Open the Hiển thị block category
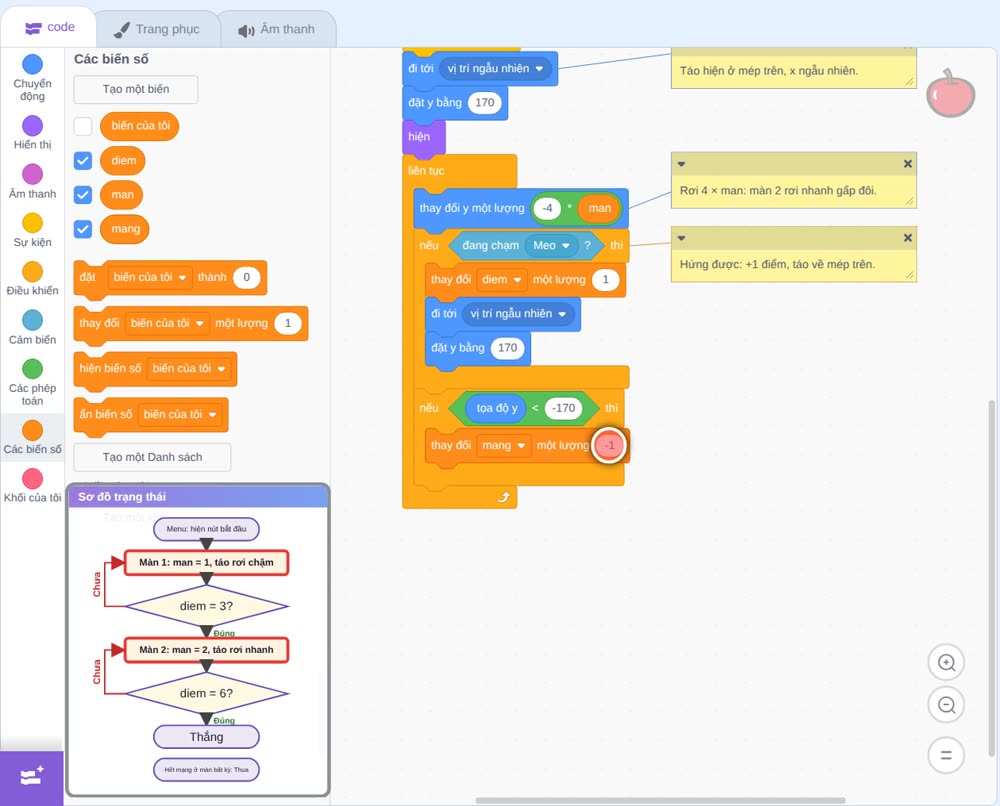1000x806 pixels. pos(32,133)
